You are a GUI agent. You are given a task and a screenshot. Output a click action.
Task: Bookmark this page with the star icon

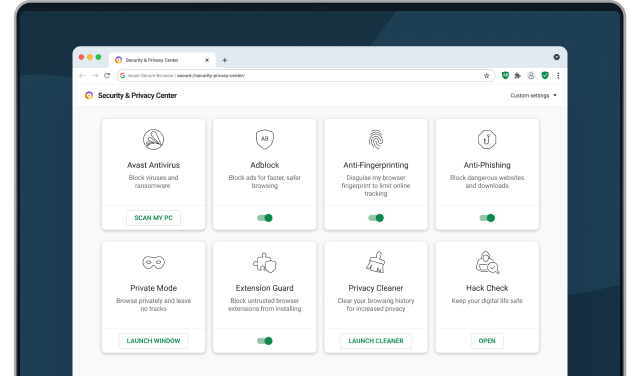coord(487,76)
